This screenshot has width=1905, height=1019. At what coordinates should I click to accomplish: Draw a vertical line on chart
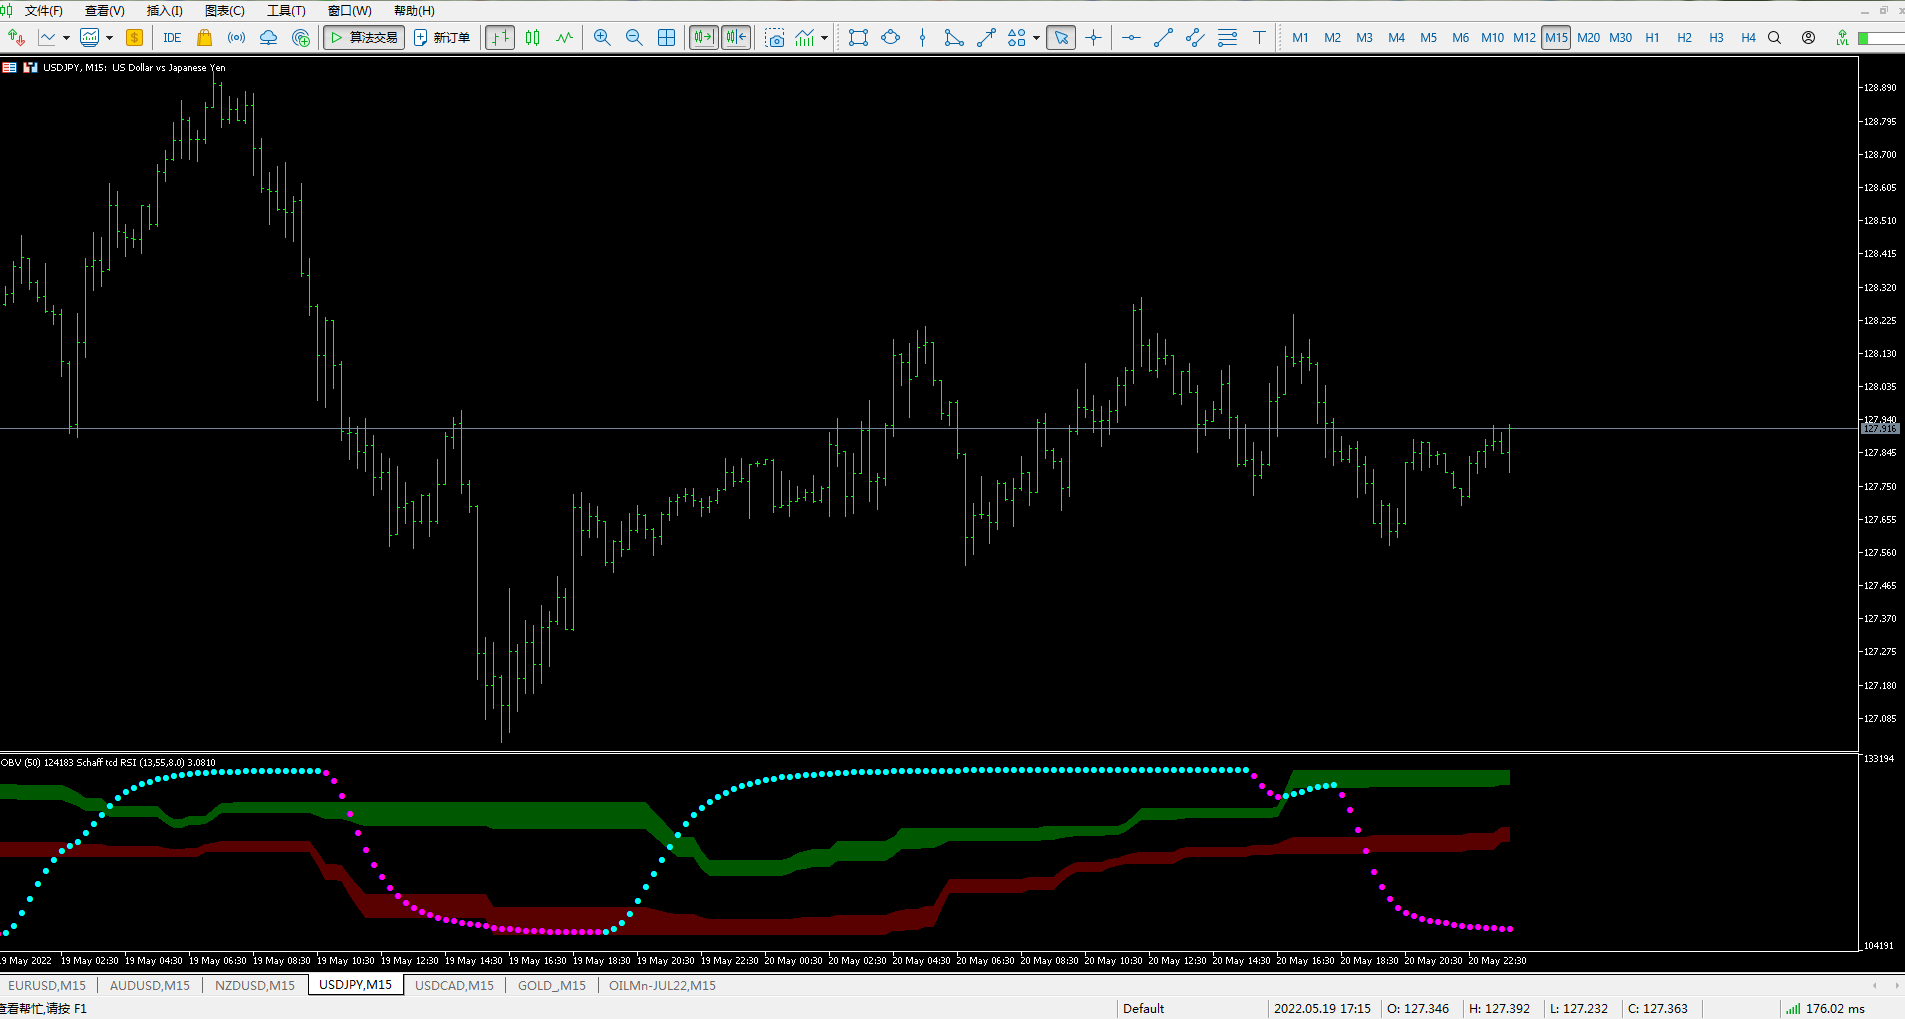coord(922,38)
